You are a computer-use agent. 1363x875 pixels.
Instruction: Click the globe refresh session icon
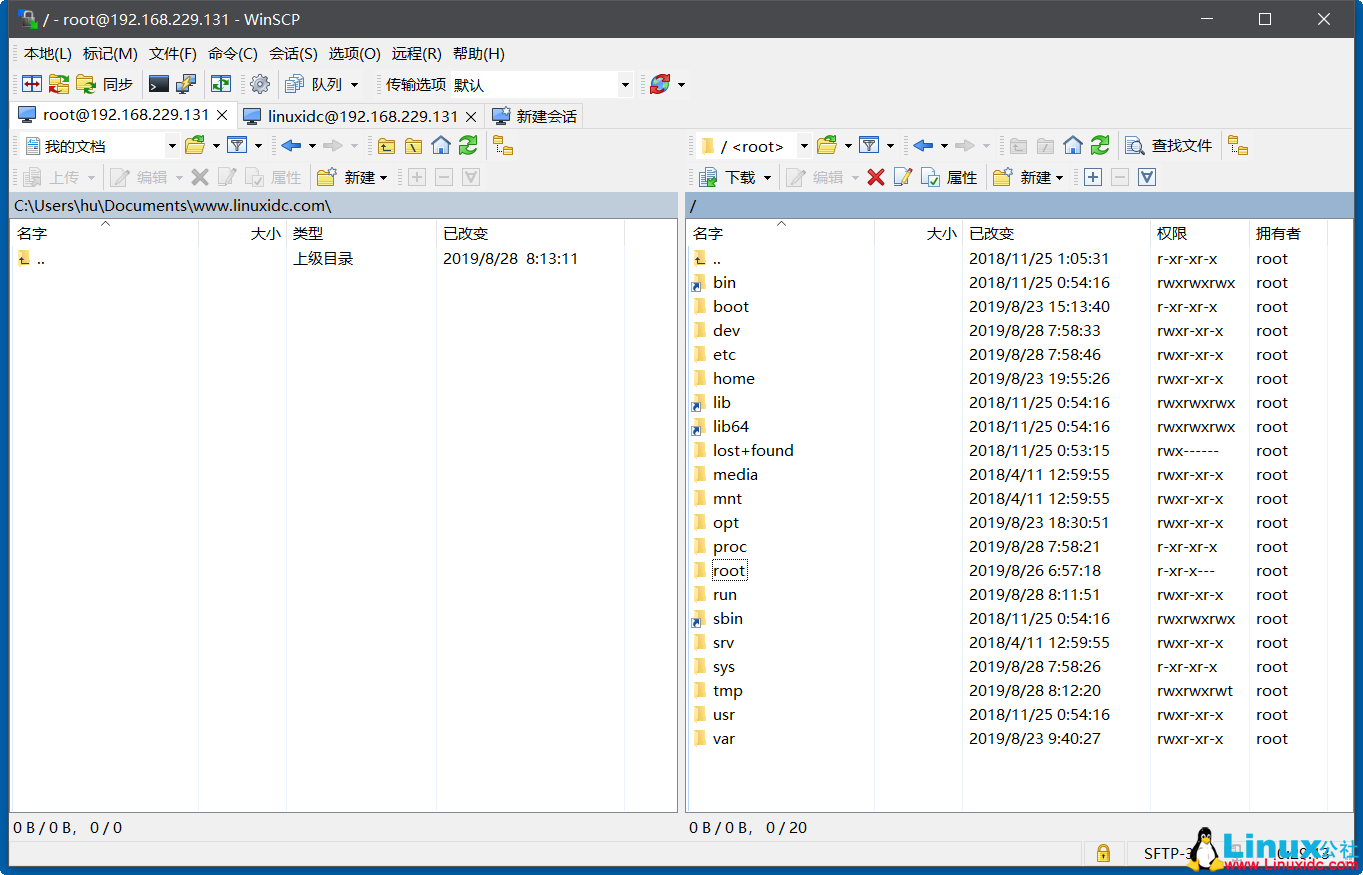(x=659, y=84)
